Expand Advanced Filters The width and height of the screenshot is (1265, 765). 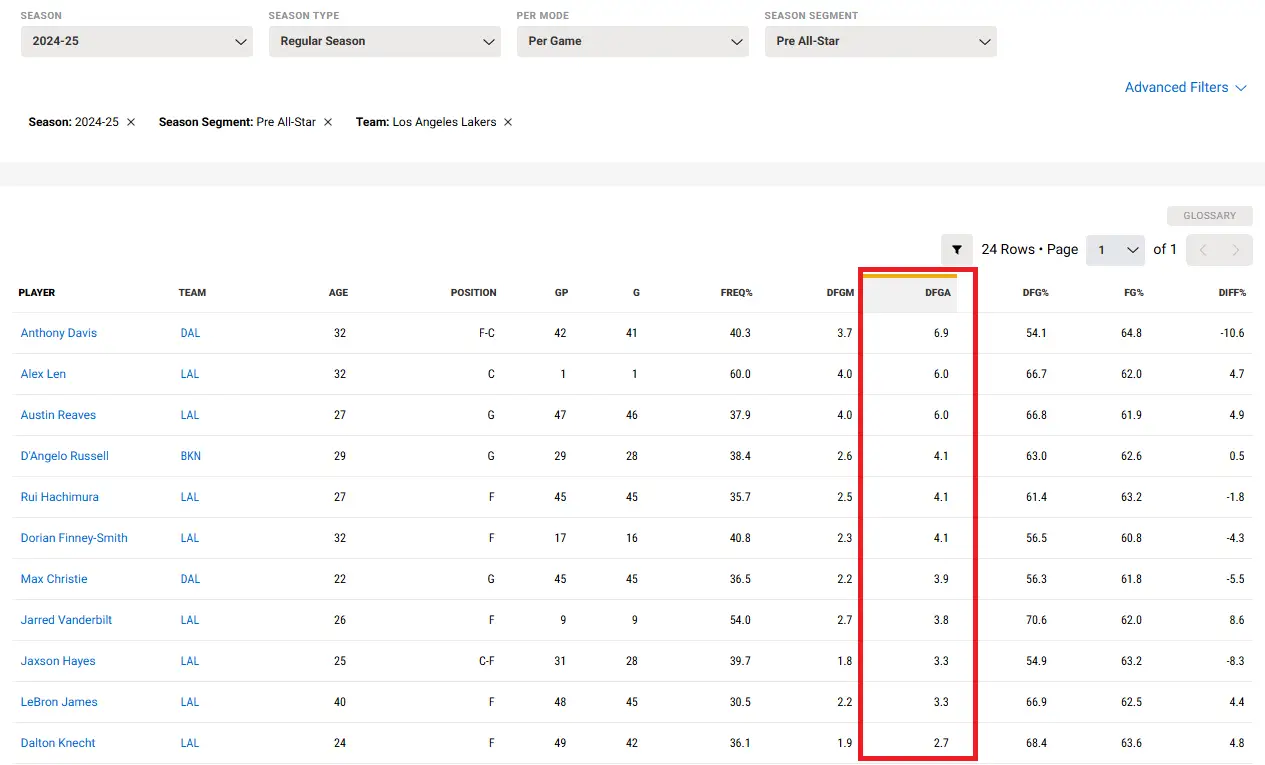tap(1185, 88)
